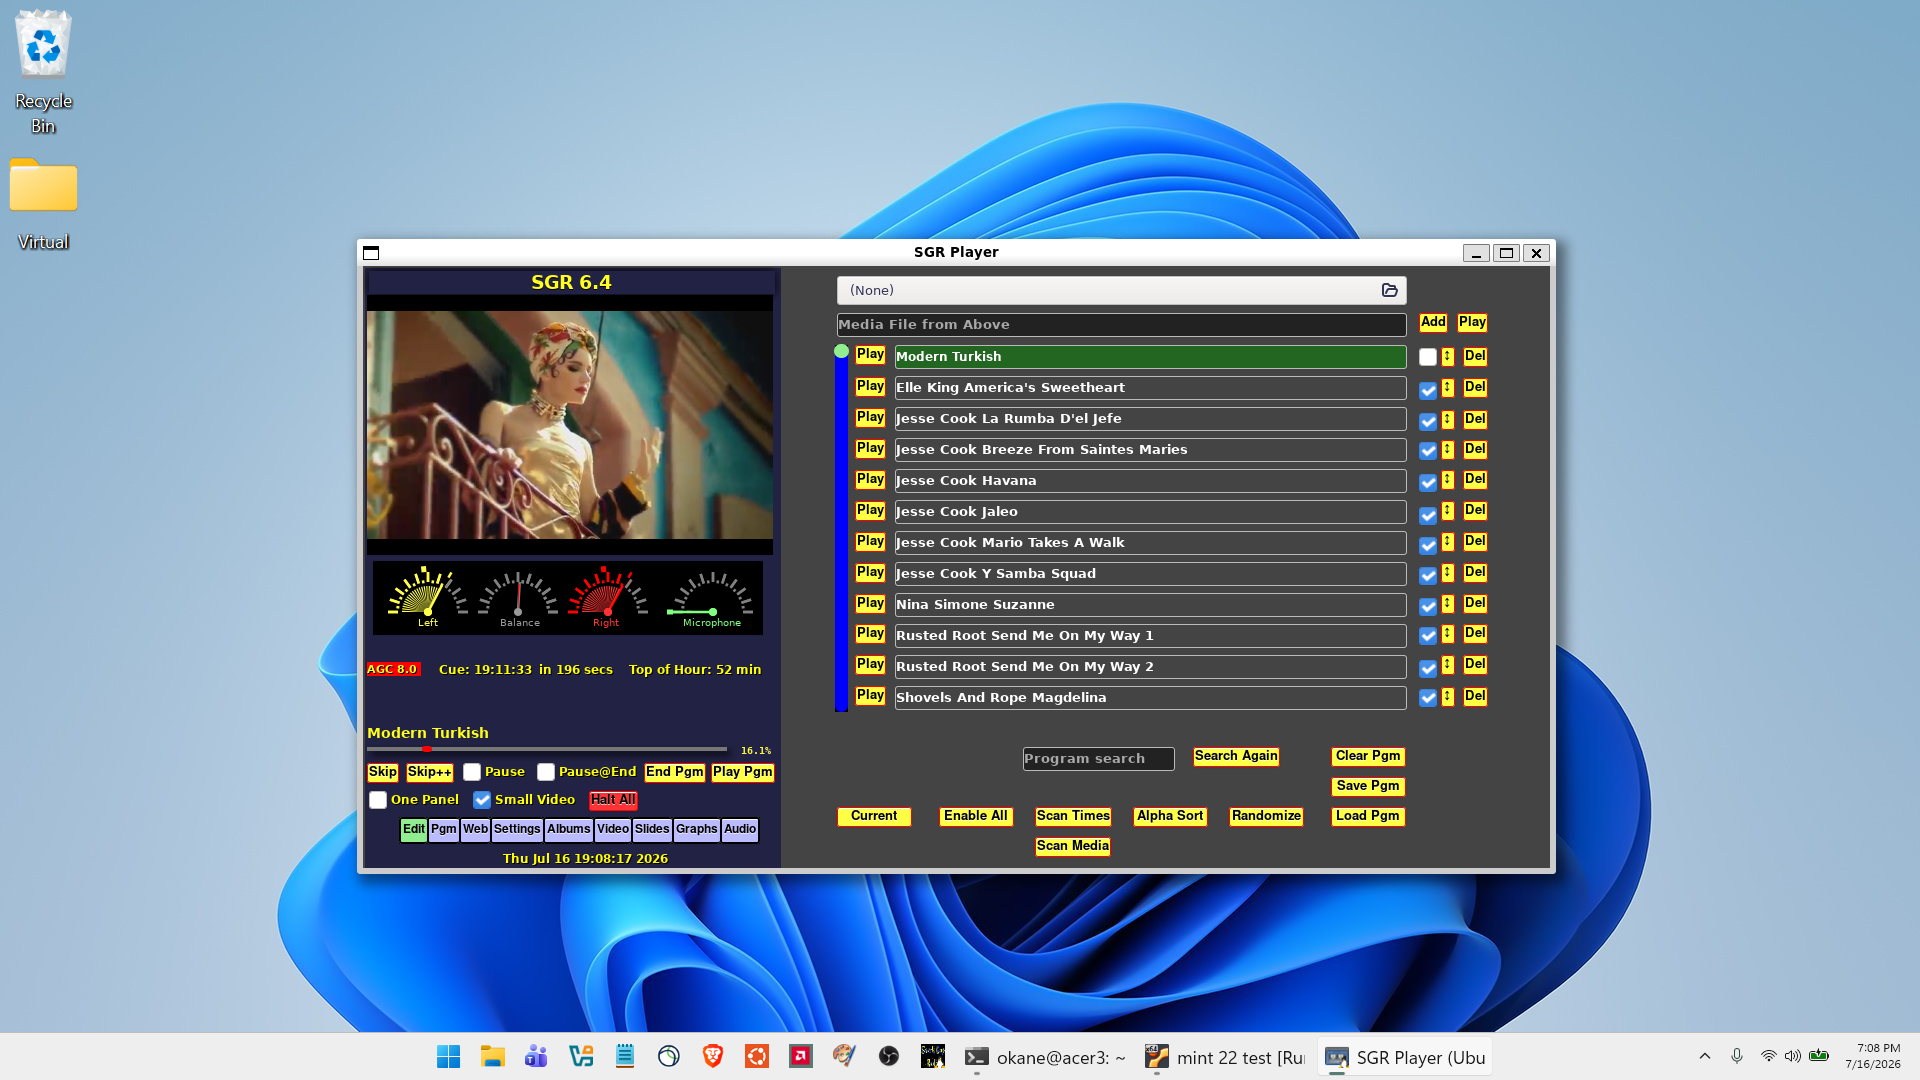This screenshot has width=1920, height=1080.
Task: Click the Left channel VU meter
Action: (428, 597)
